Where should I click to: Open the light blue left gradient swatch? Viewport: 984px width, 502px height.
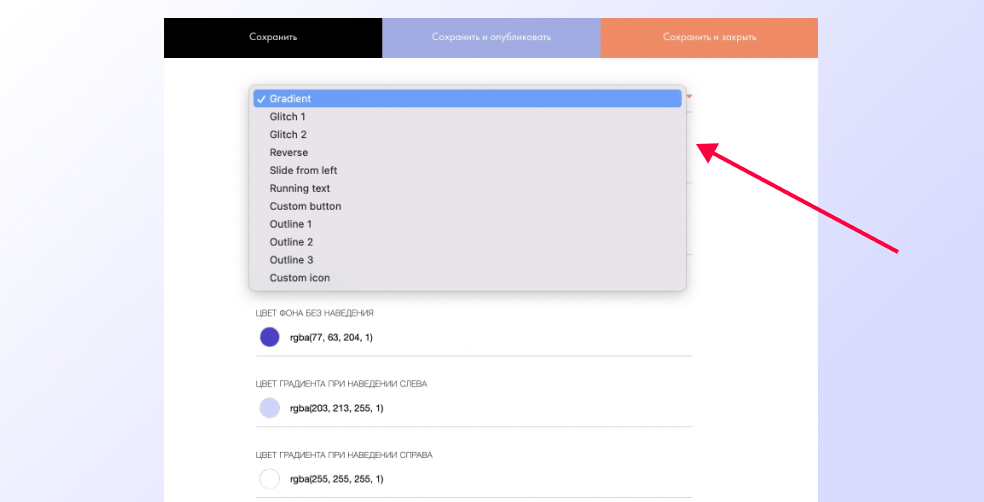click(x=270, y=408)
